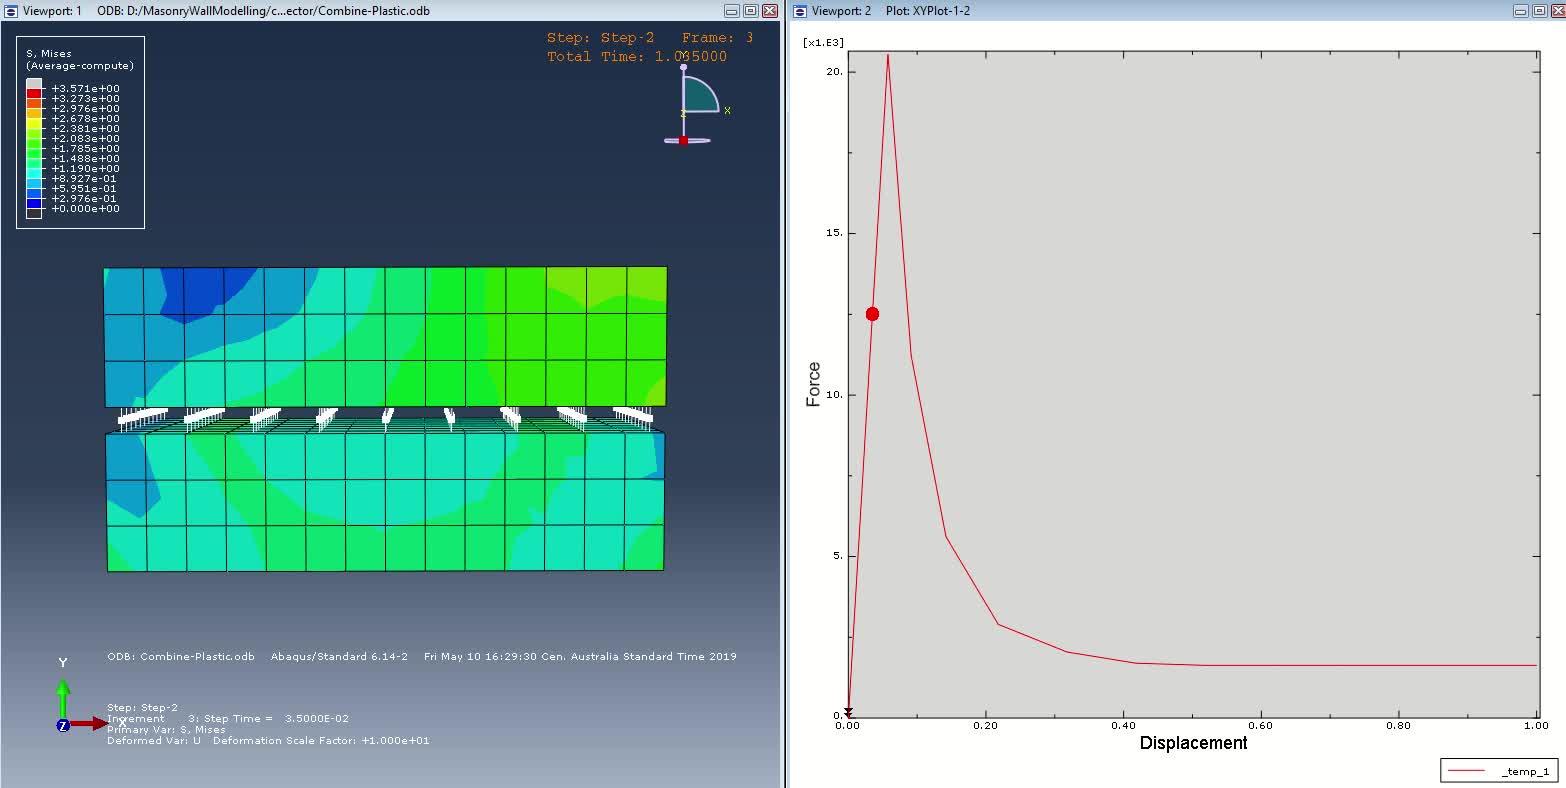
Task: Click the red legend swatch for +3.571e+00
Action: coord(34,93)
